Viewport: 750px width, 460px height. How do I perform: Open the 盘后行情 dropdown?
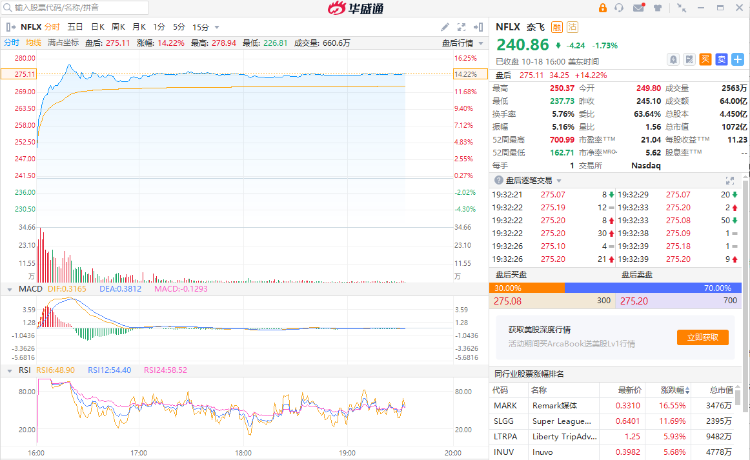(x=463, y=44)
